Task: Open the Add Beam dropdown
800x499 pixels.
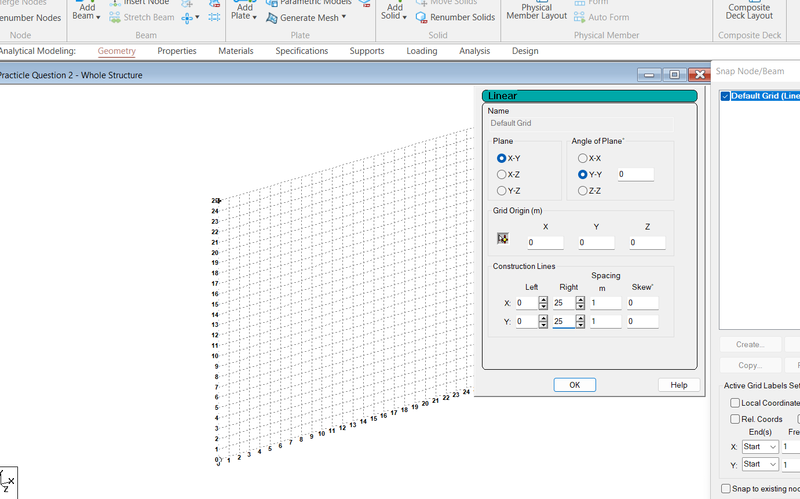Action: point(86,12)
